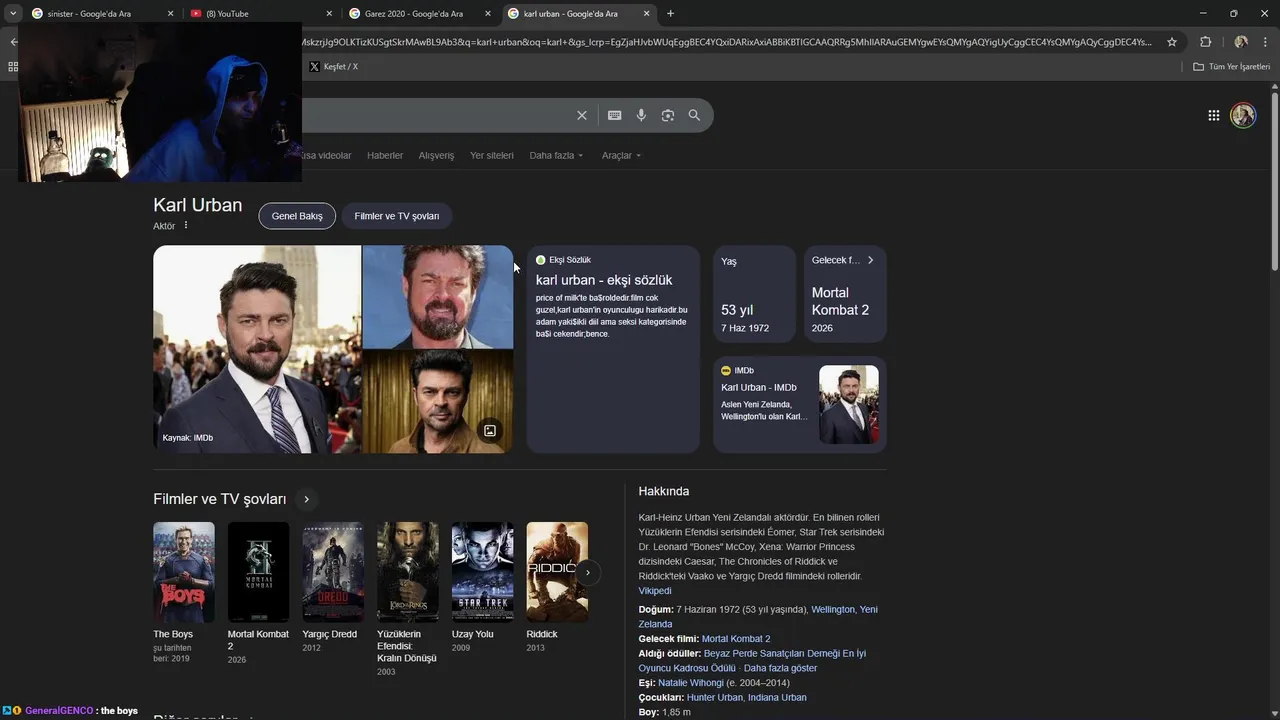1280x720 pixels.
Task: Open the Karl Urban - IMDb card
Action: click(x=800, y=405)
